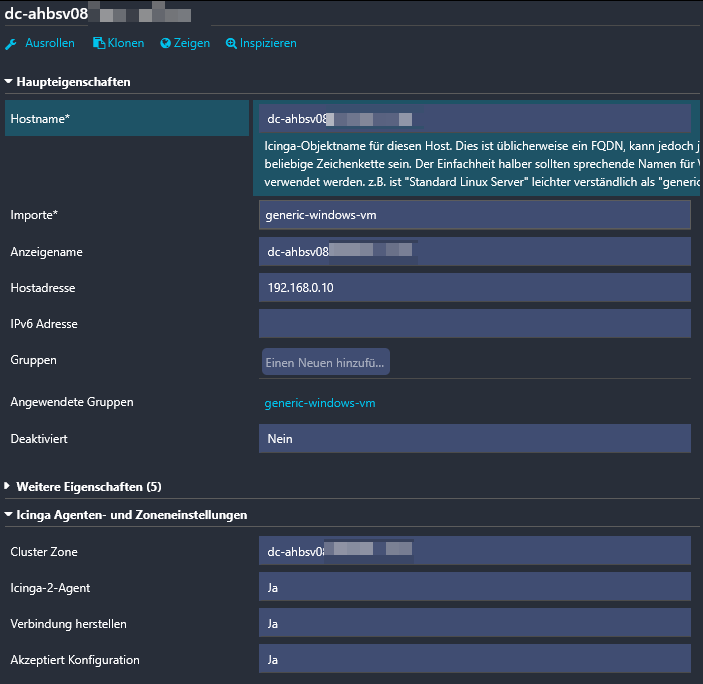Image resolution: width=703 pixels, height=684 pixels.
Task: Change the Icinga-2-Agent Ja selection
Action: click(x=474, y=587)
